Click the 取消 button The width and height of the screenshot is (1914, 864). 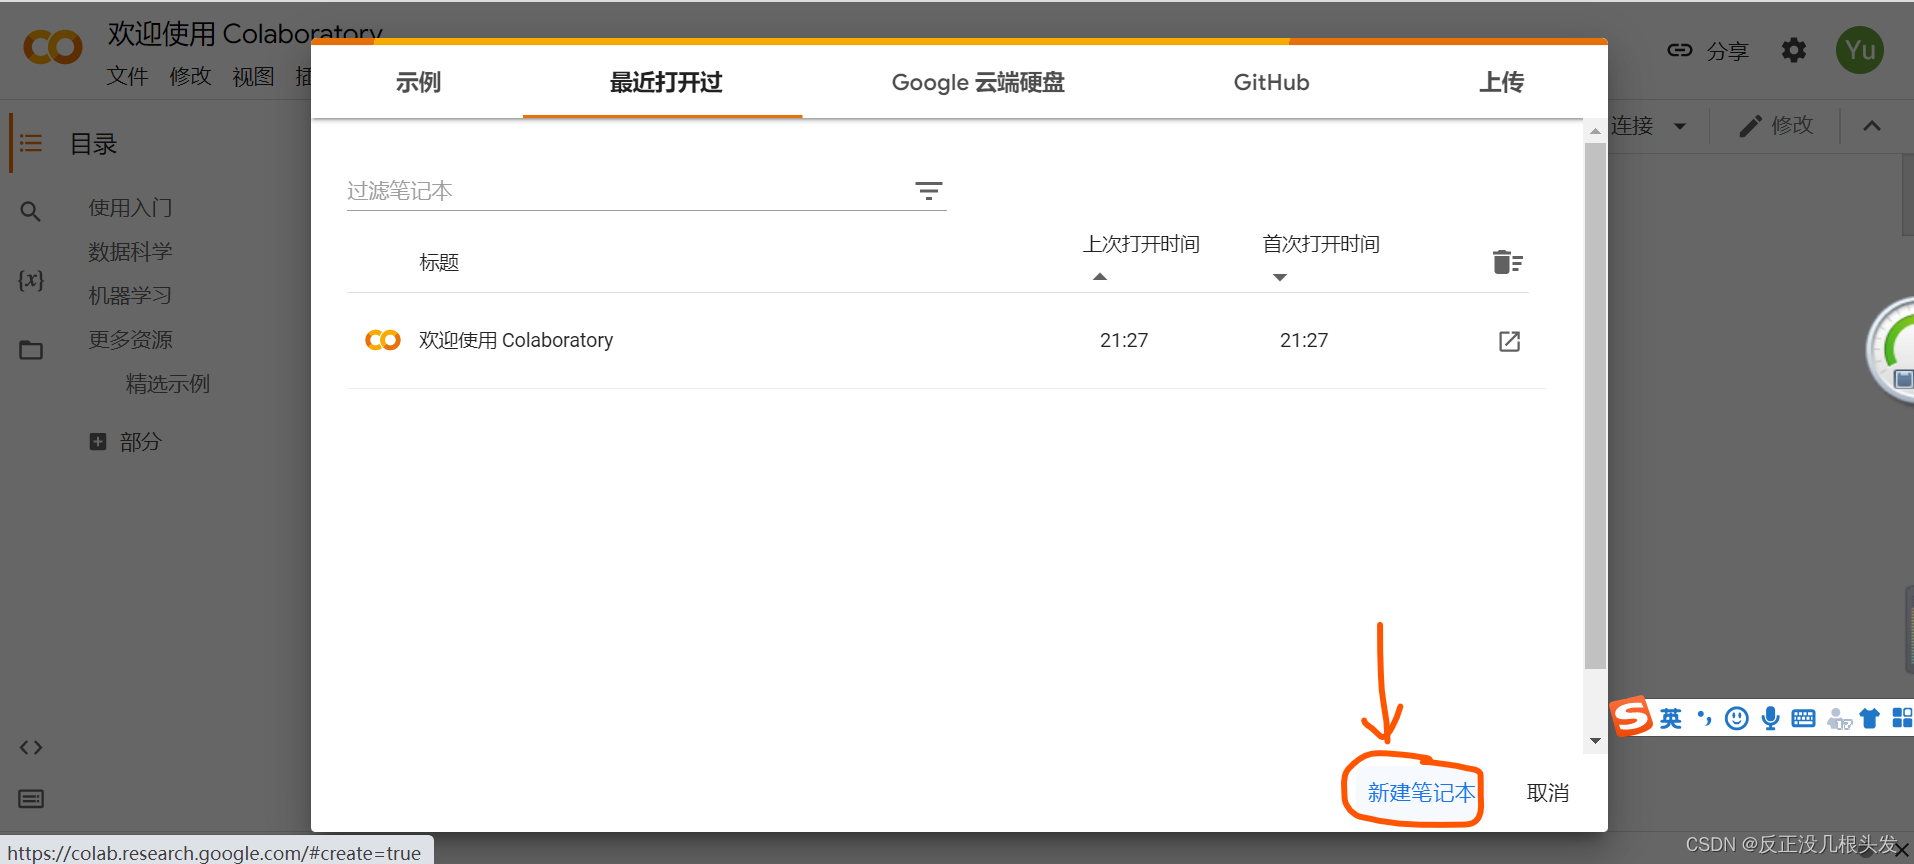(x=1548, y=793)
